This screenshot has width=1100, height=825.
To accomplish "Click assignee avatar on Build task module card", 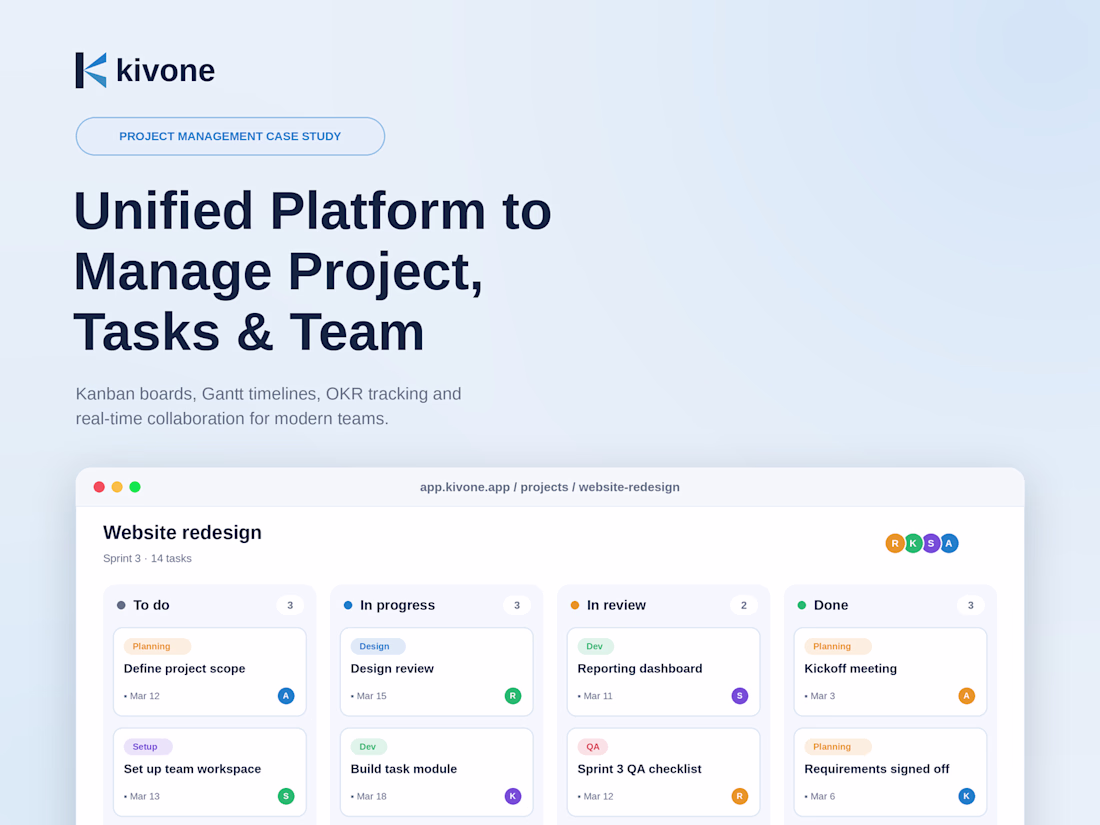I will tap(513, 796).
